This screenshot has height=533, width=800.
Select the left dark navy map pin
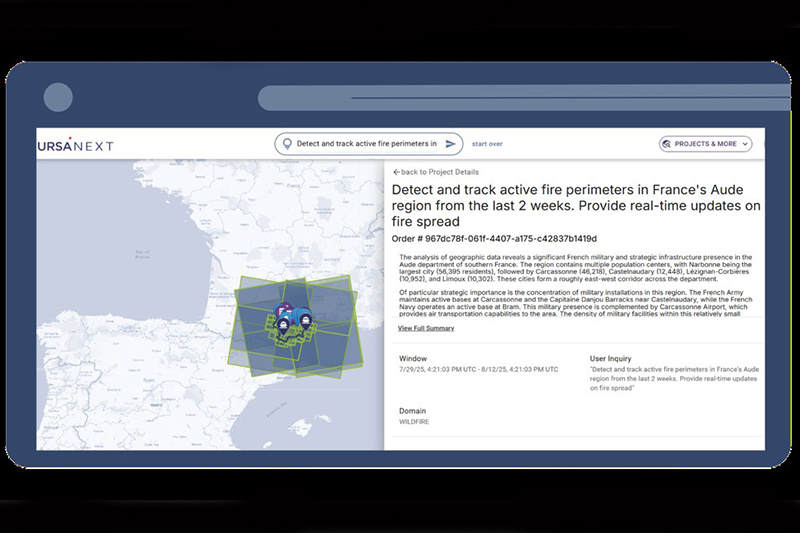tap(285, 322)
